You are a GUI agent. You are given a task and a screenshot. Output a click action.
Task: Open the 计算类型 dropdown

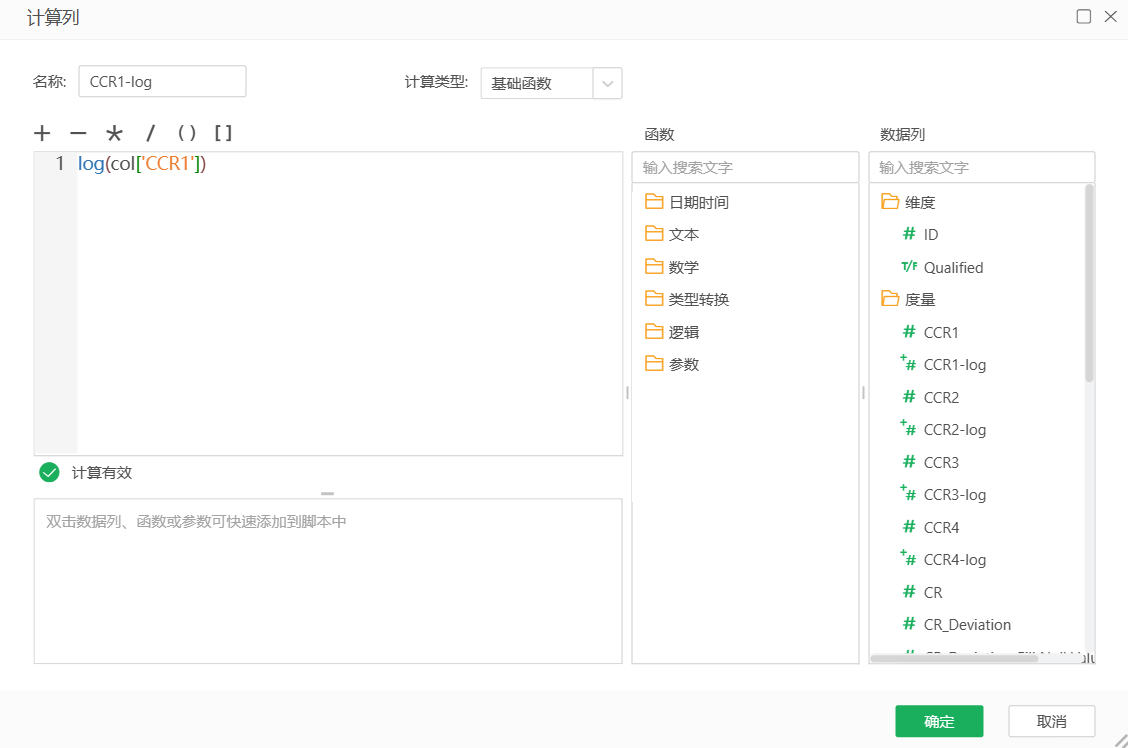(607, 83)
